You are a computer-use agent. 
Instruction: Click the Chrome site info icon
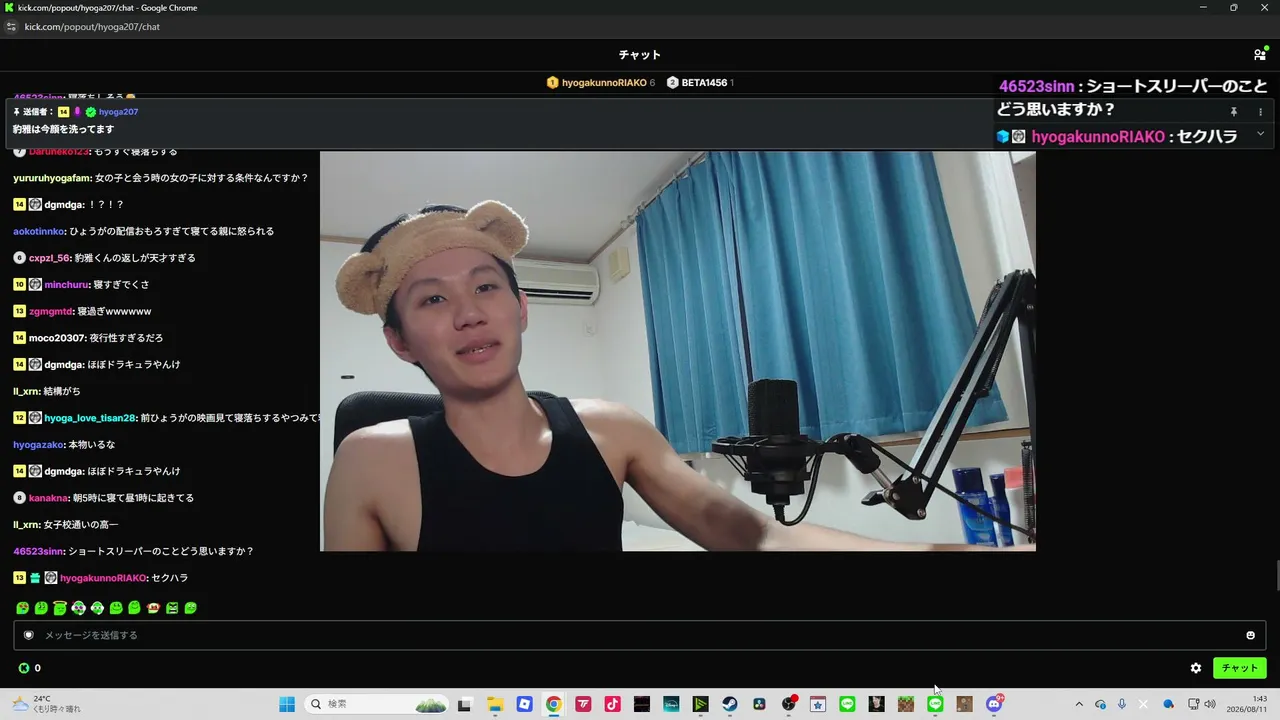point(12,27)
